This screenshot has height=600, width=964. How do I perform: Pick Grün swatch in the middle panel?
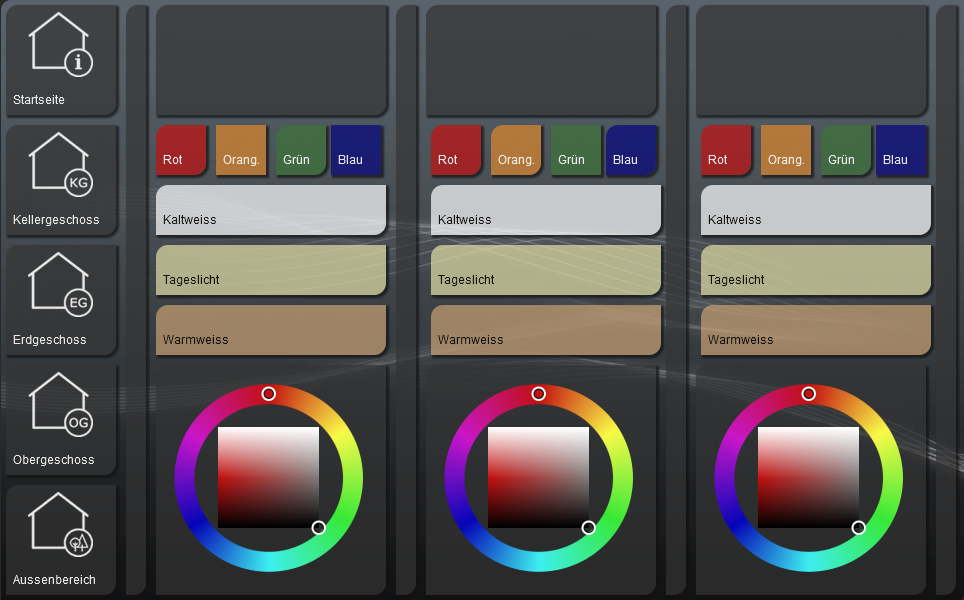575,150
